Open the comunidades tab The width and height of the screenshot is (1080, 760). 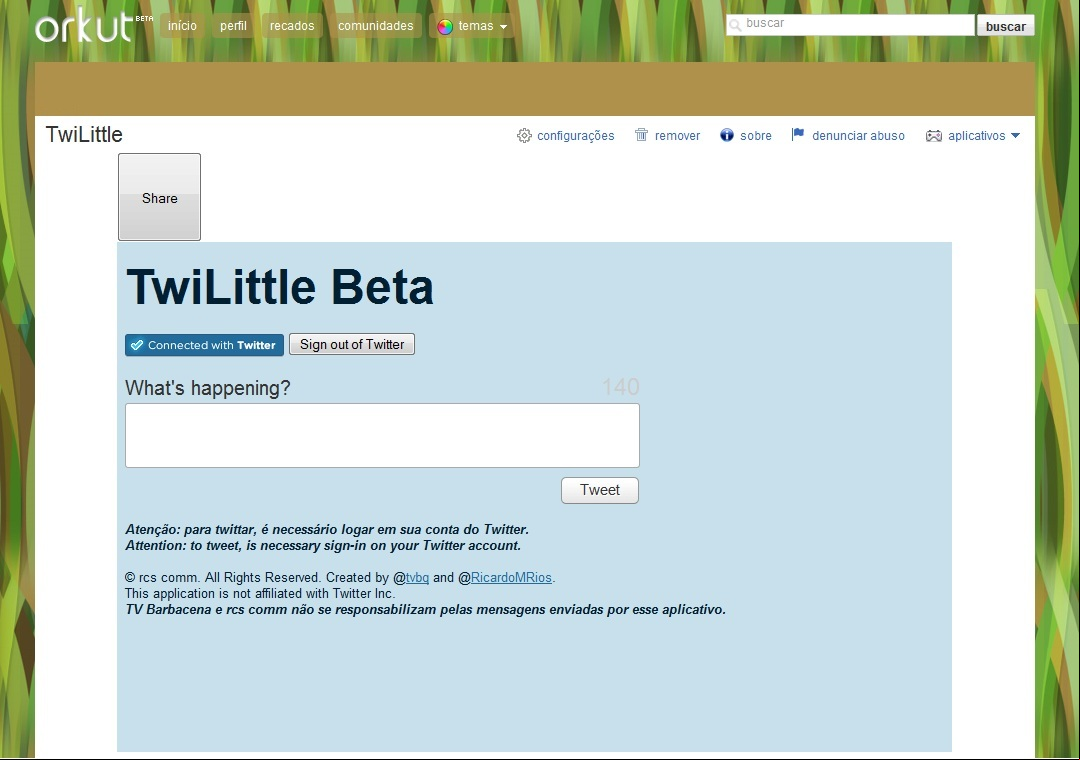(375, 26)
